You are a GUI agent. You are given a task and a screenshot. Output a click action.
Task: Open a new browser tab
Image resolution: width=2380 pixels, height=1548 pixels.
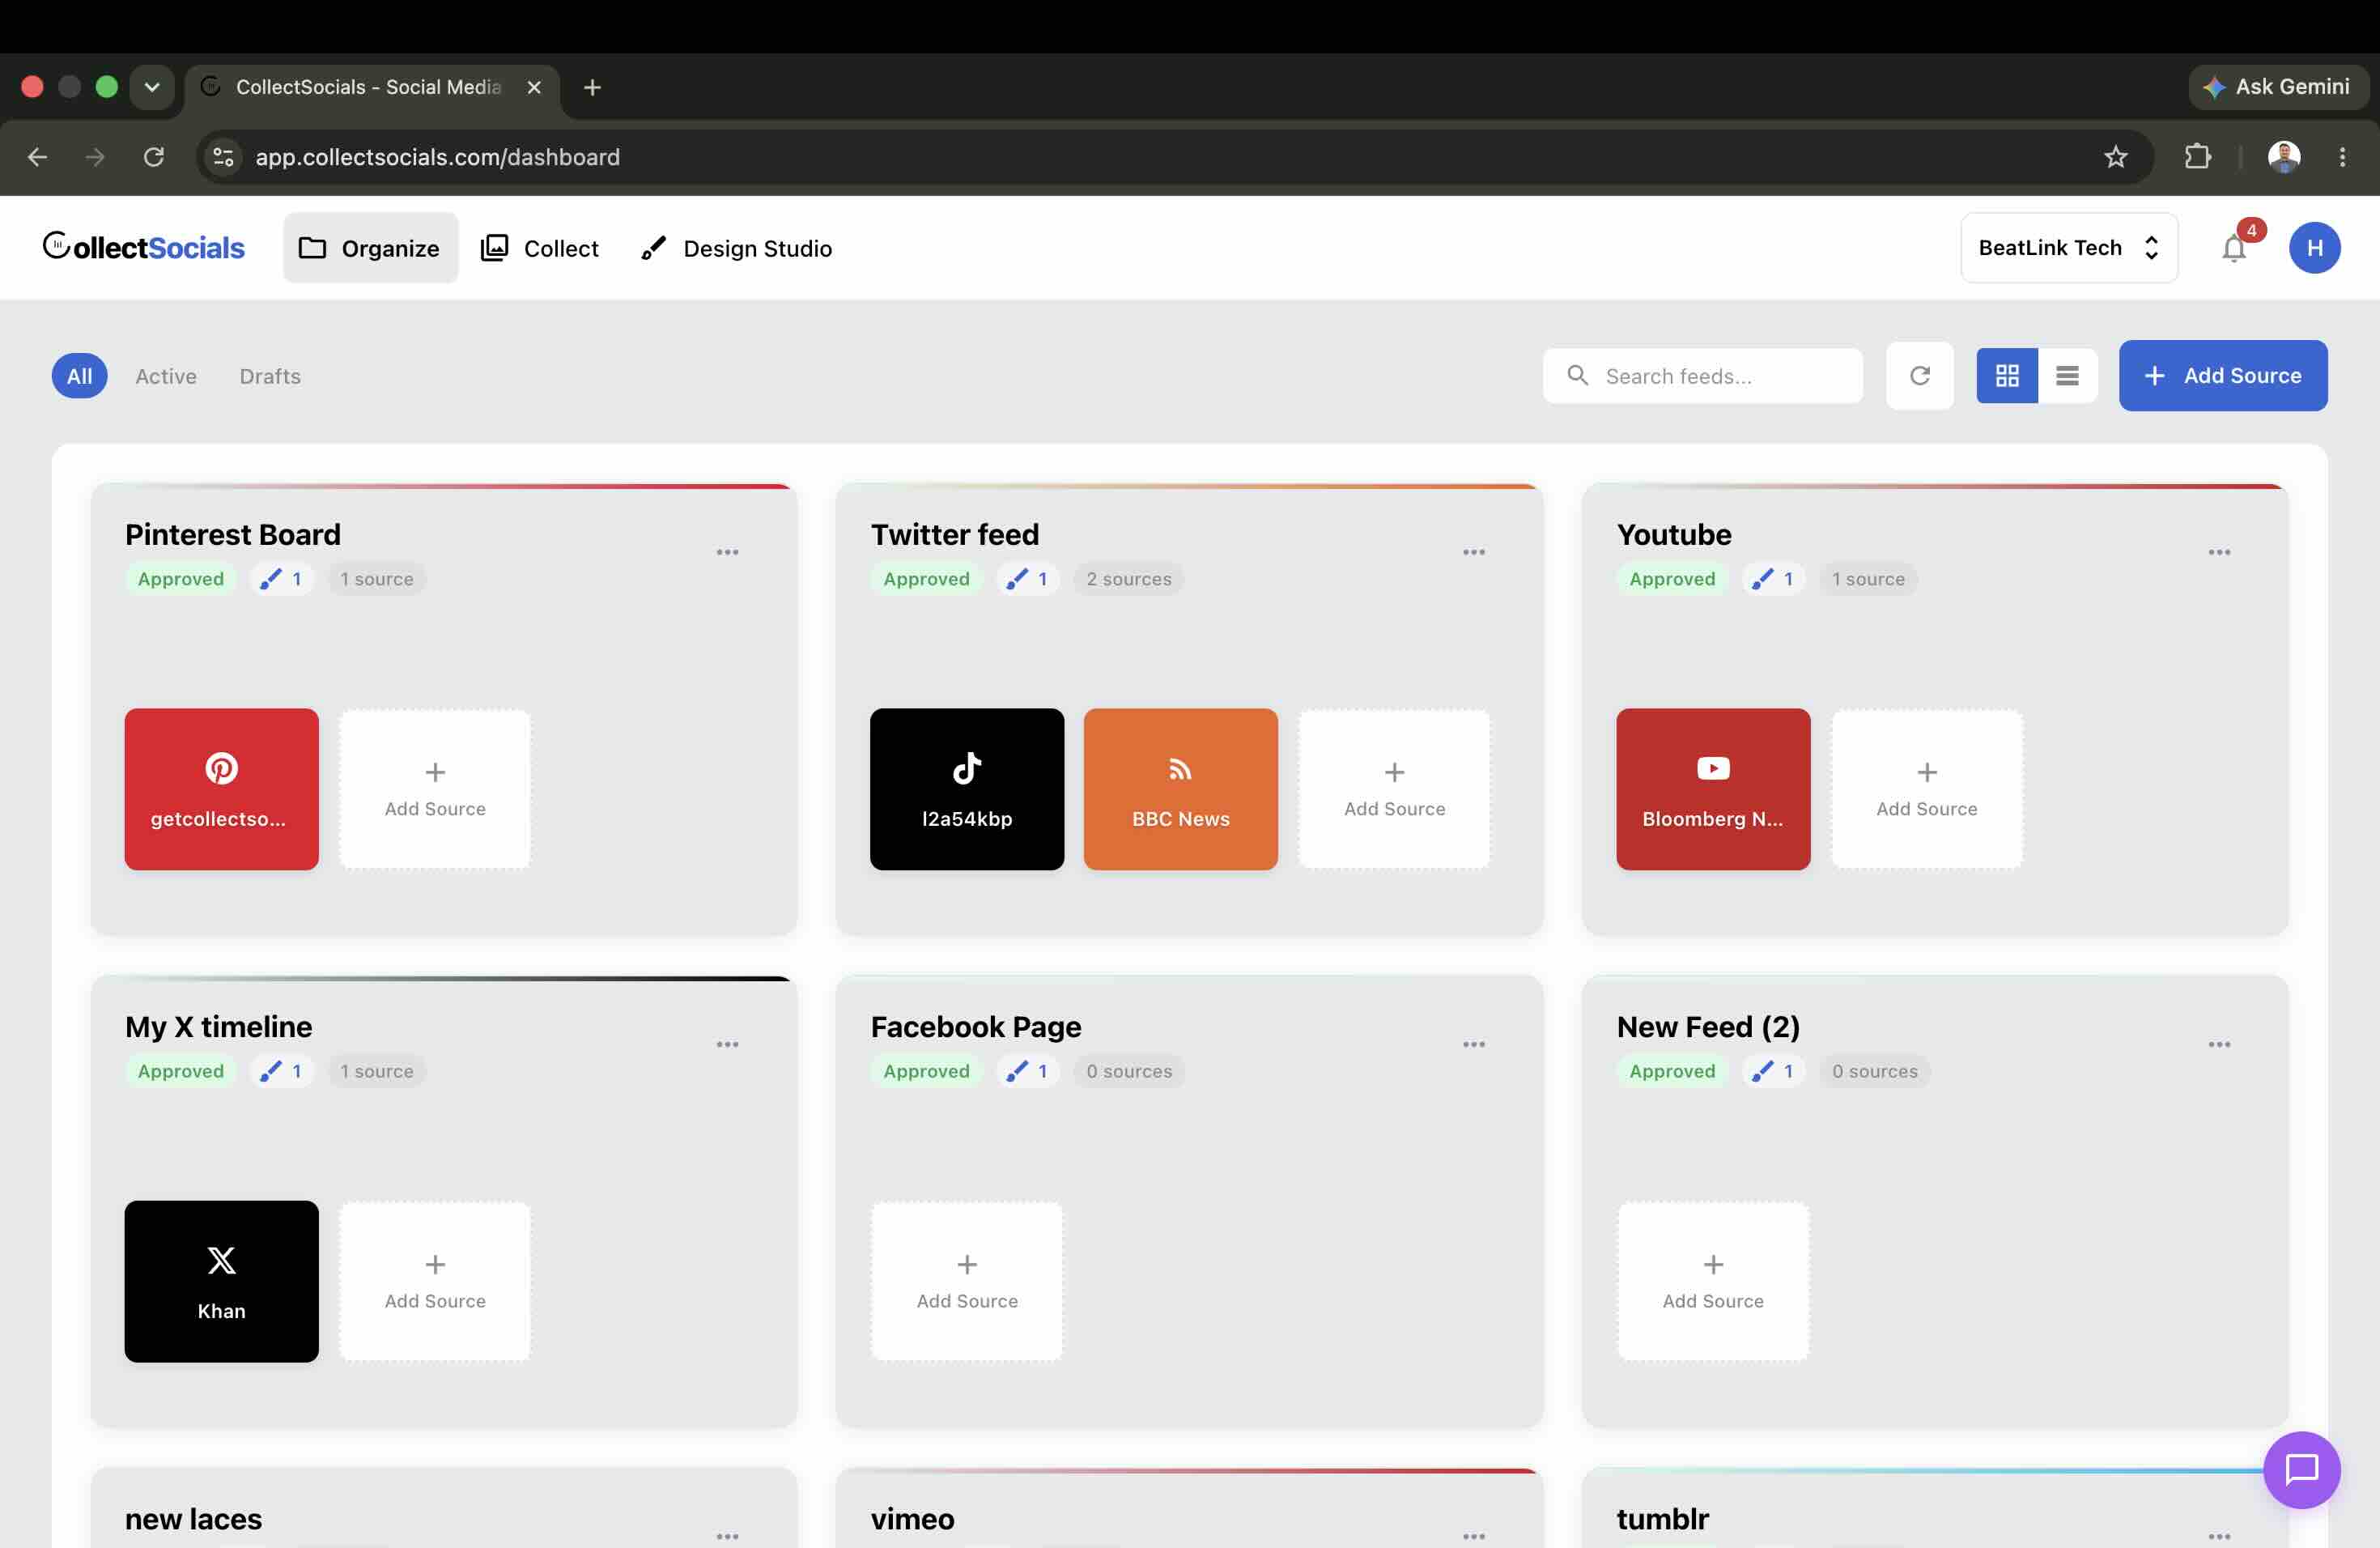click(592, 87)
